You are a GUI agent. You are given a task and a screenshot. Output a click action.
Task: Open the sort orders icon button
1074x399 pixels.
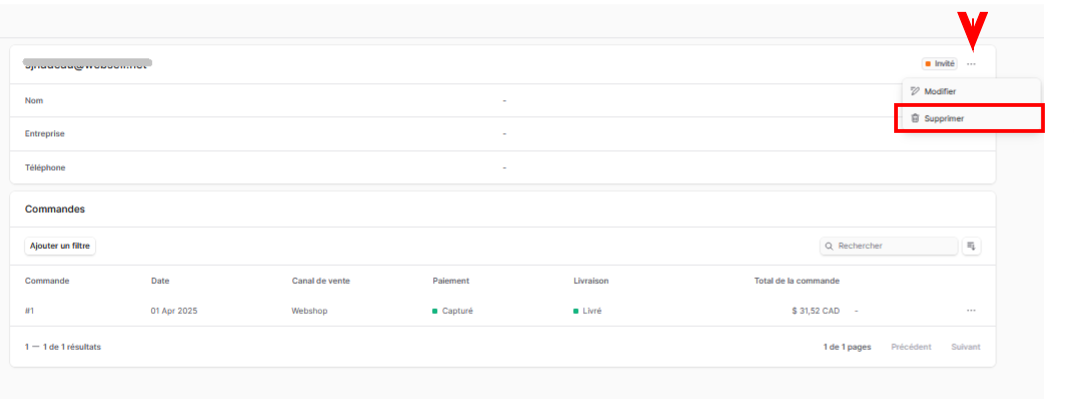(971, 246)
